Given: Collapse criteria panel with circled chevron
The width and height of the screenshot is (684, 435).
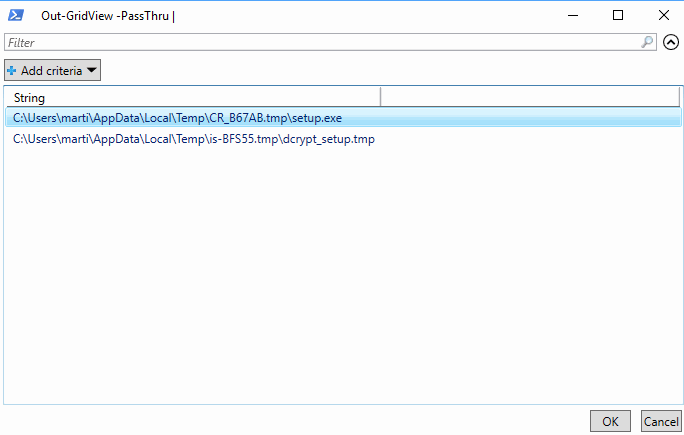Looking at the screenshot, I should tap(671, 42).
